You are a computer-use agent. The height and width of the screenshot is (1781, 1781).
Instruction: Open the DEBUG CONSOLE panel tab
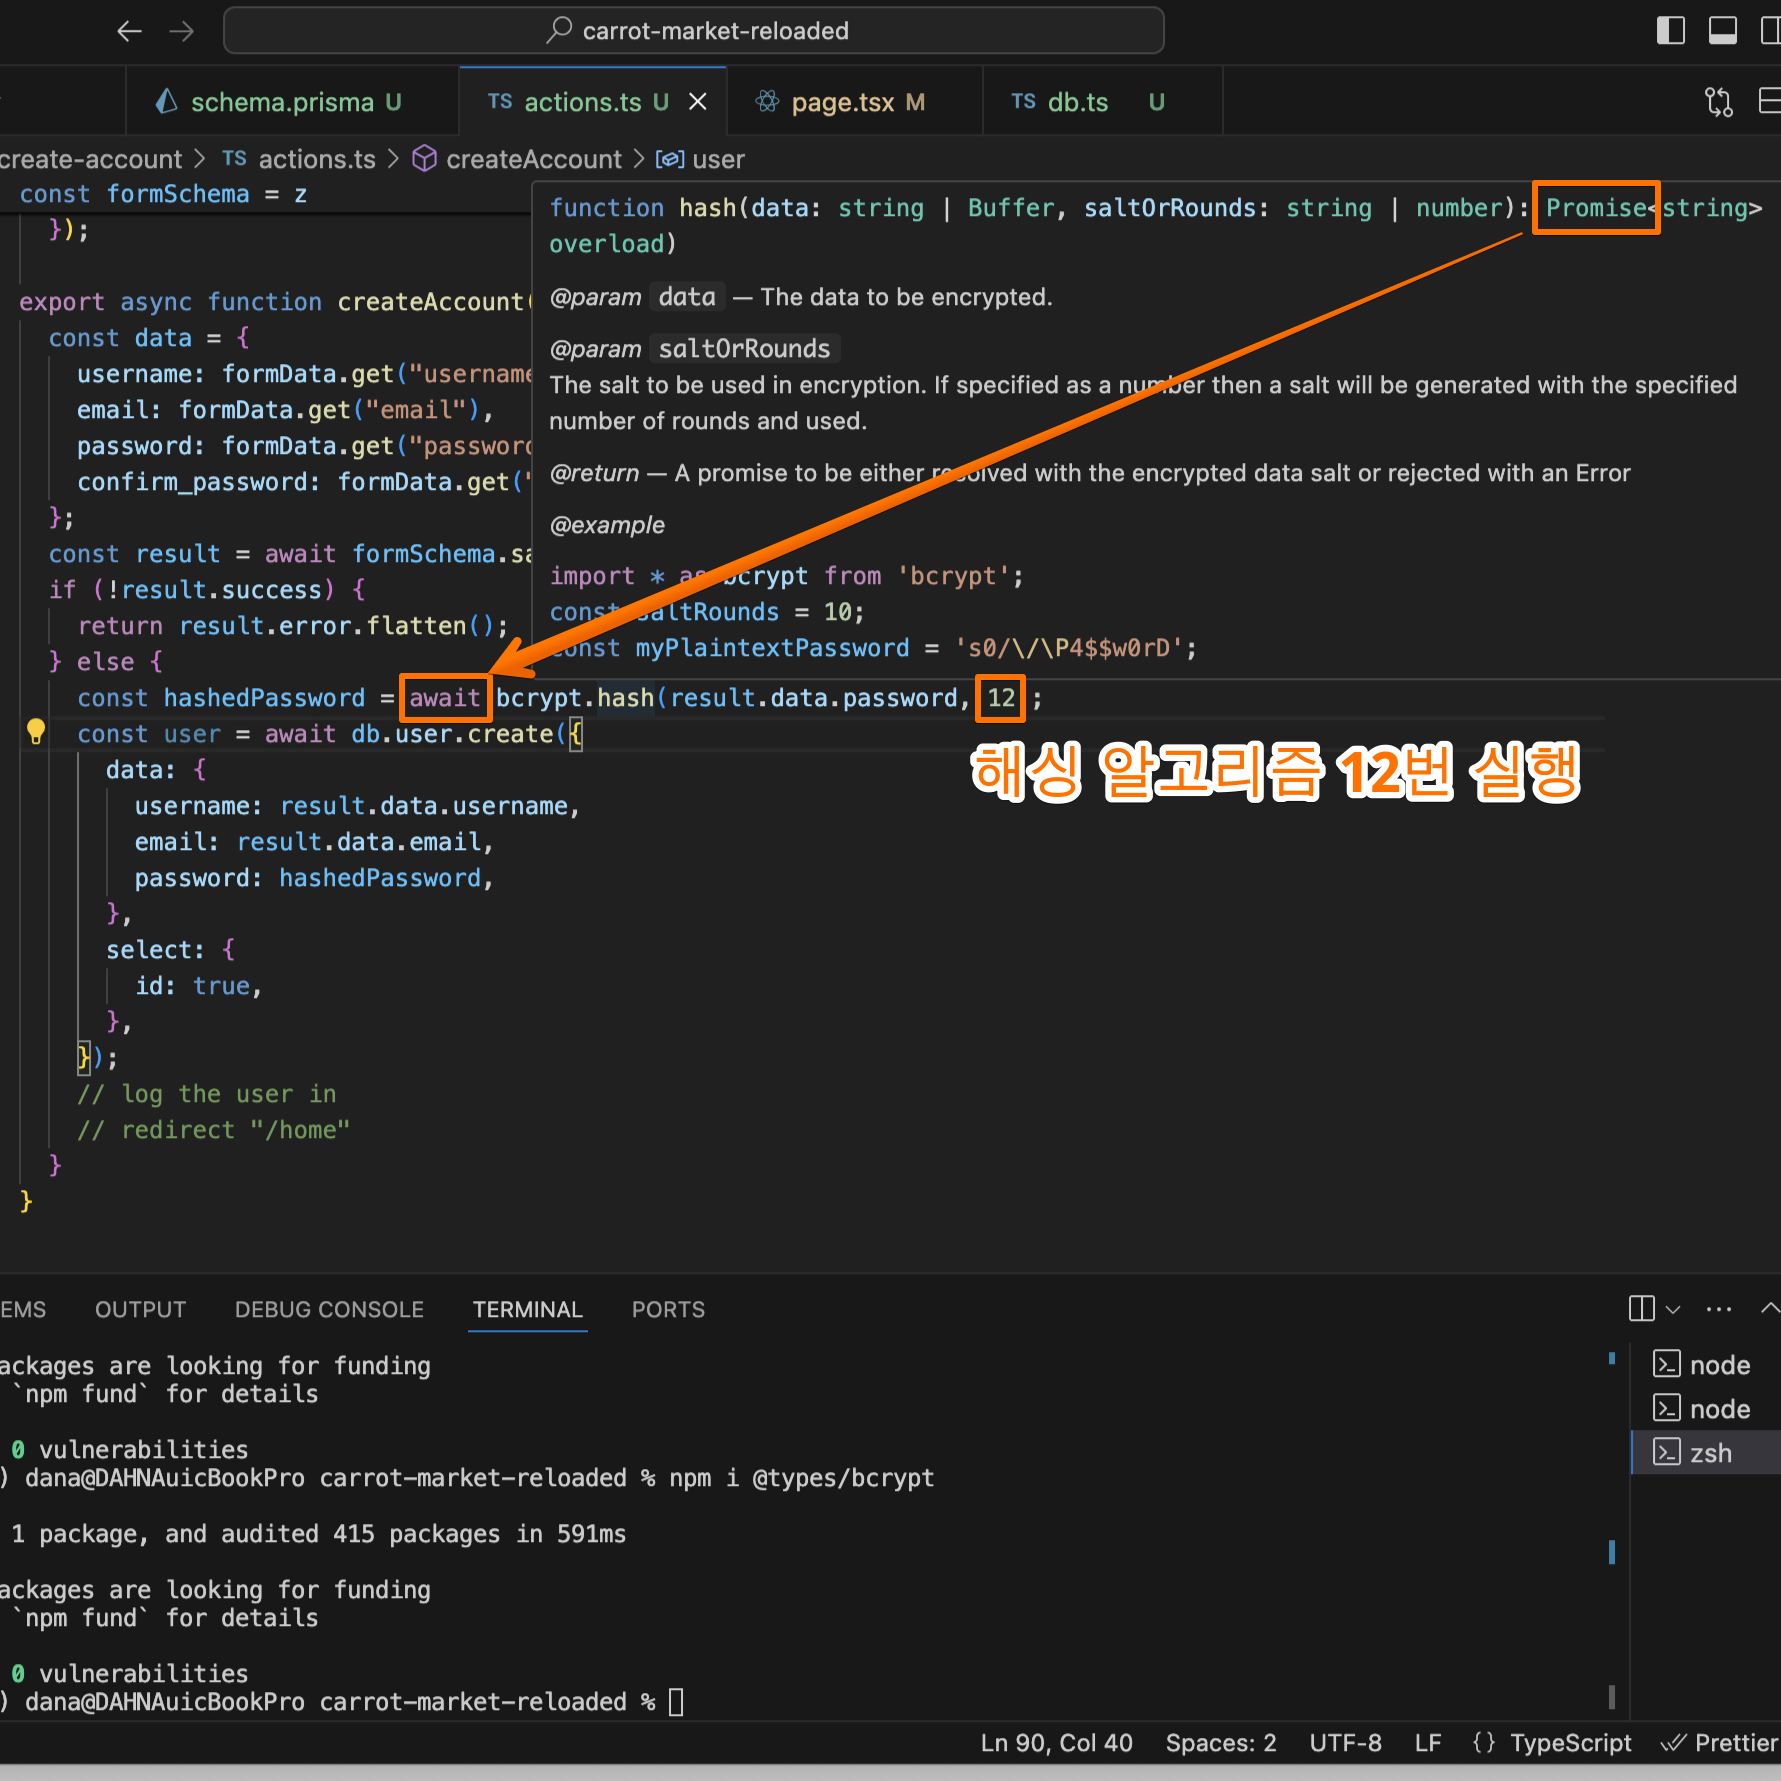pyautogui.click(x=329, y=1309)
